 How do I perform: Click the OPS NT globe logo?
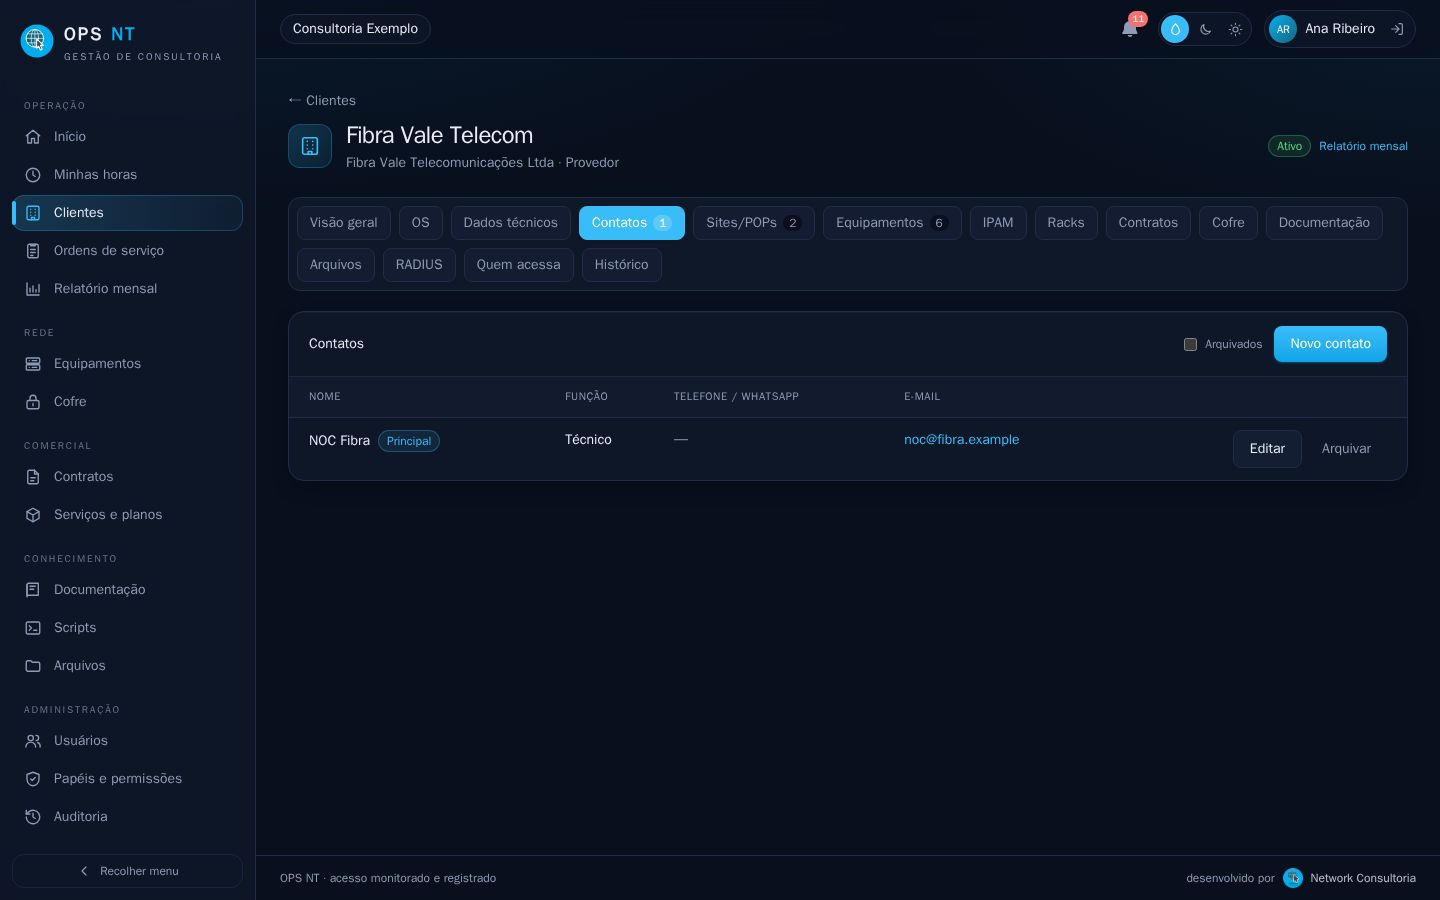(x=37, y=41)
